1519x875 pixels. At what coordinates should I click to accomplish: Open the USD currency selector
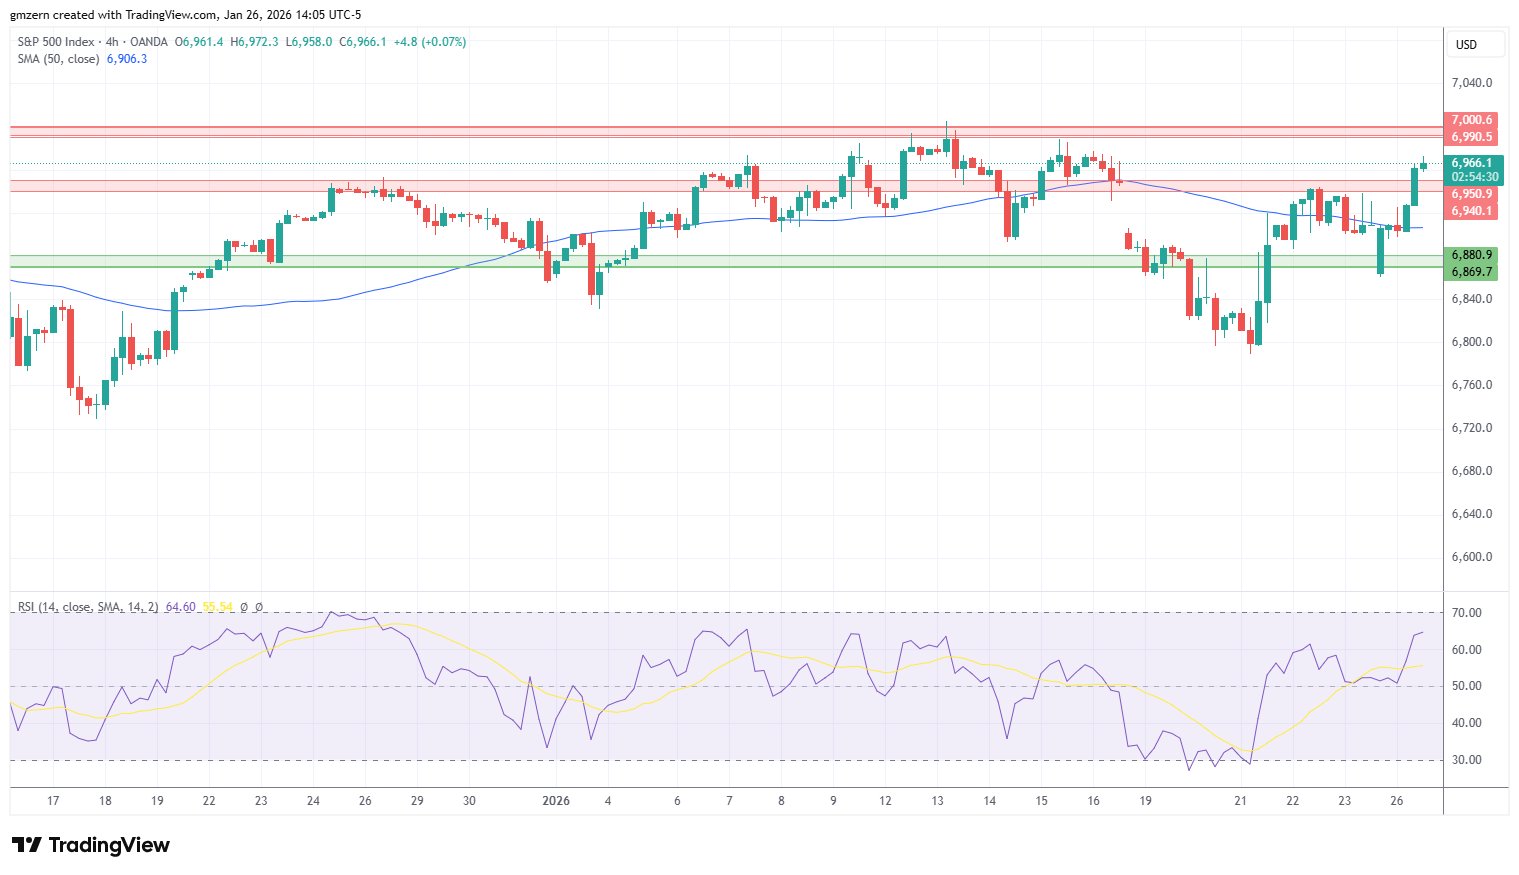click(1476, 45)
